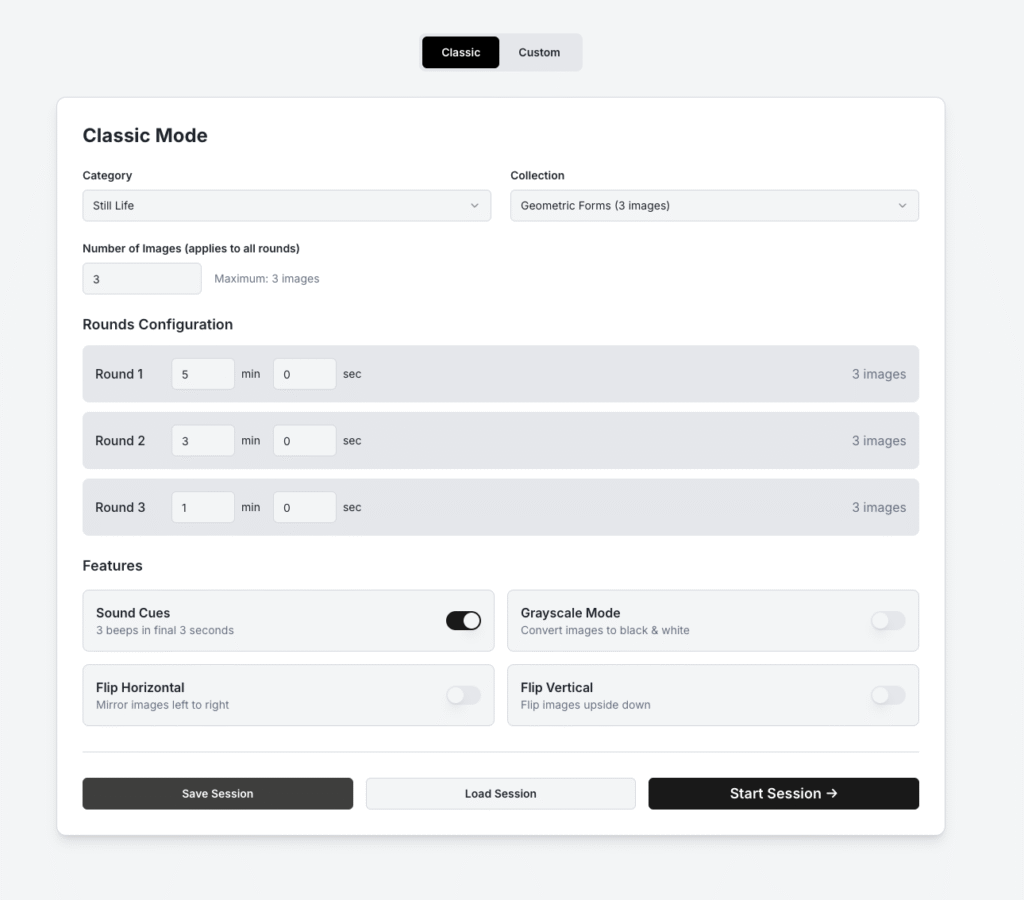Image resolution: width=1024 pixels, height=900 pixels.
Task: Click the Load Session button
Action: coord(500,794)
